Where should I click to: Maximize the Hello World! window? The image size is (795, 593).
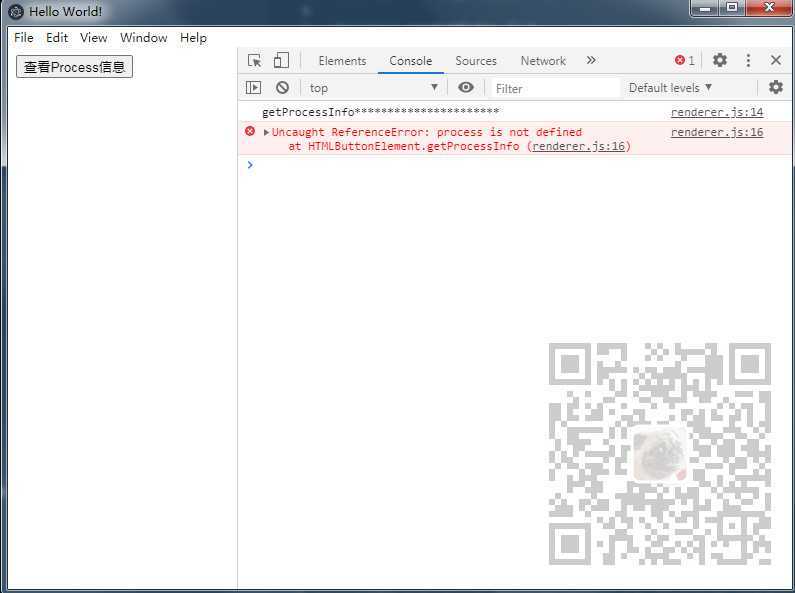coord(732,8)
